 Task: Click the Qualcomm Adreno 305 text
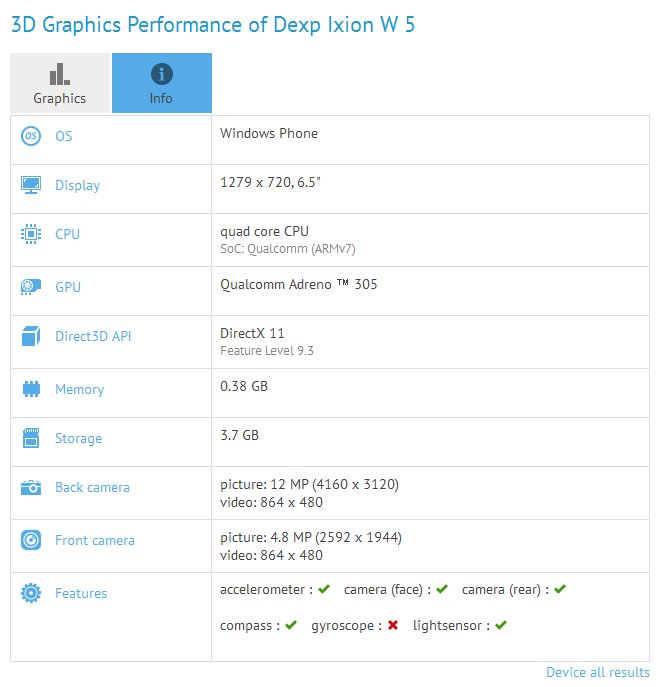(x=298, y=284)
